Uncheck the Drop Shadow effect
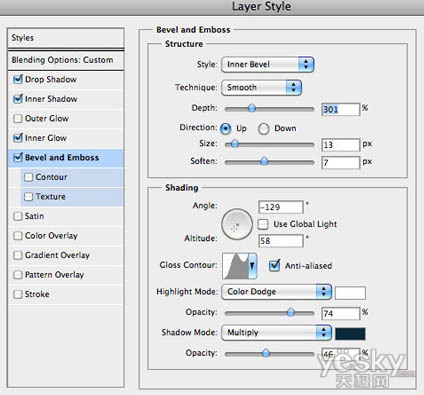 click(18, 80)
